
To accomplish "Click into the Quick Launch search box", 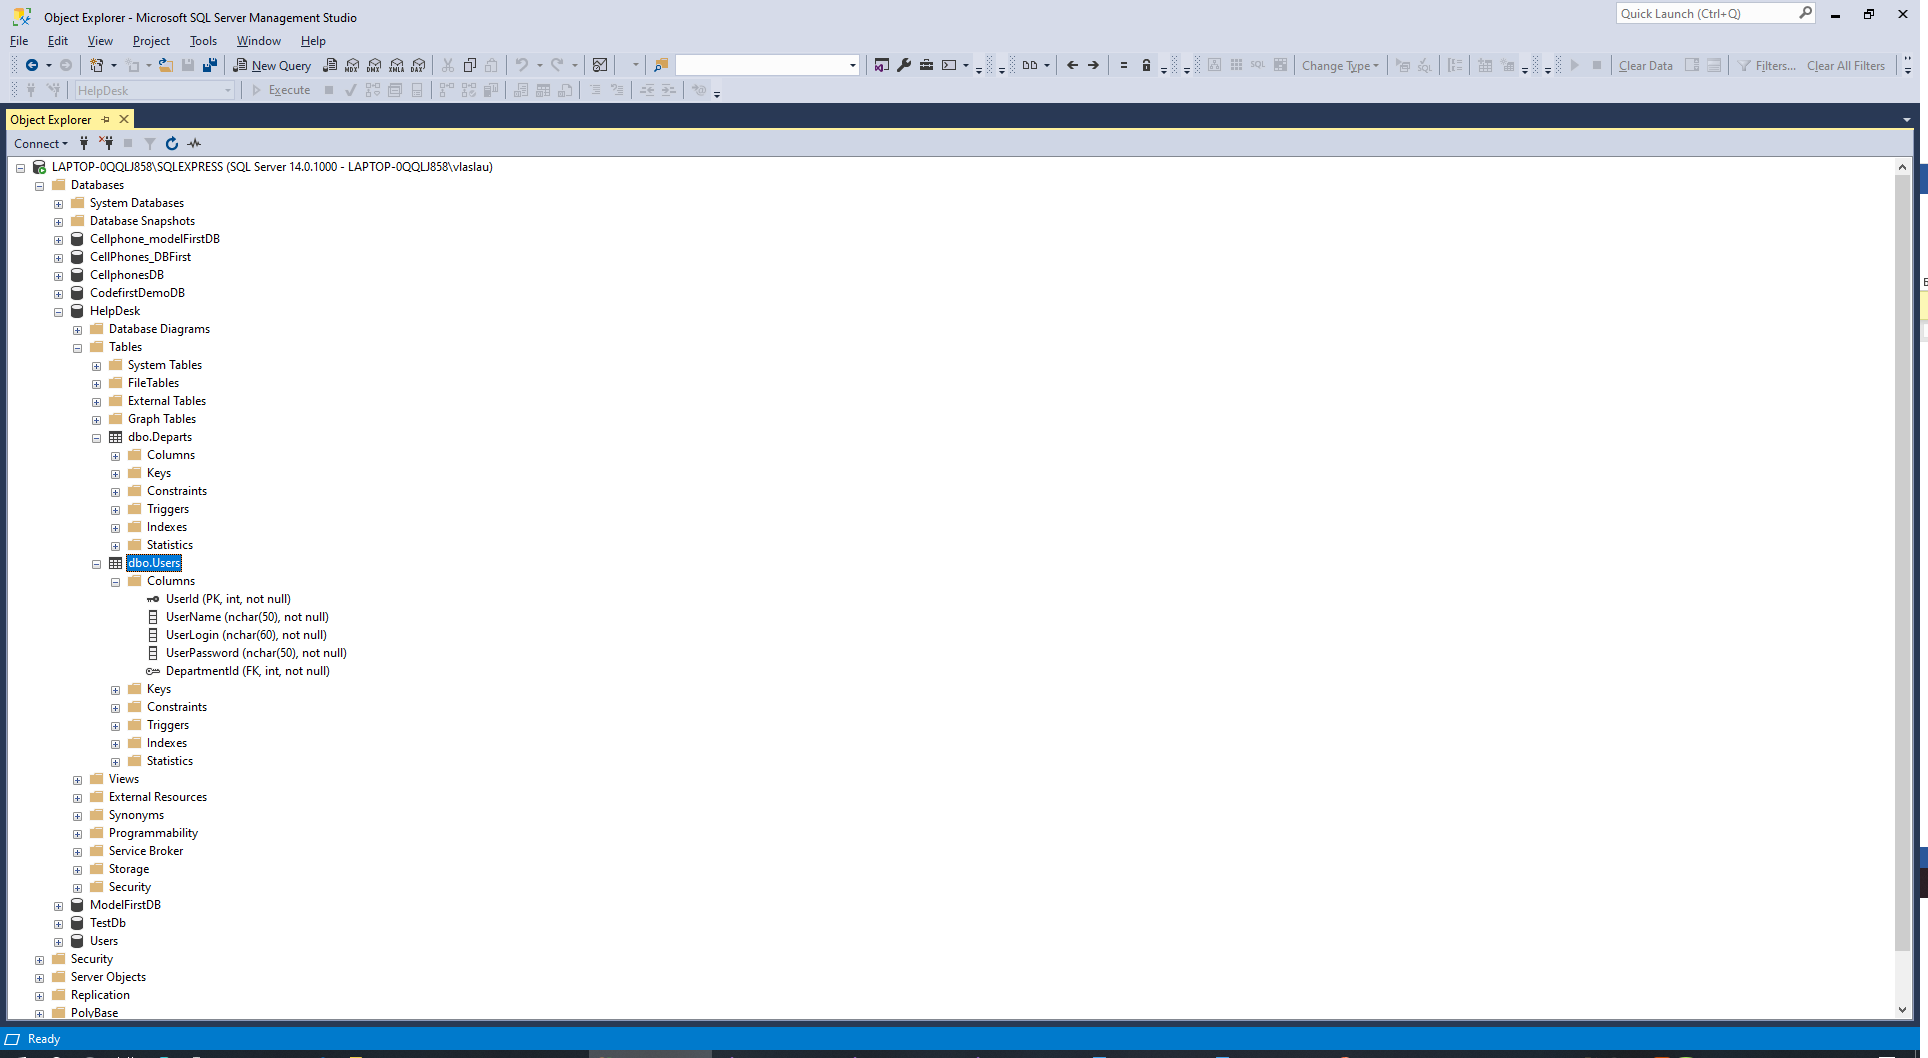I will [1706, 13].
